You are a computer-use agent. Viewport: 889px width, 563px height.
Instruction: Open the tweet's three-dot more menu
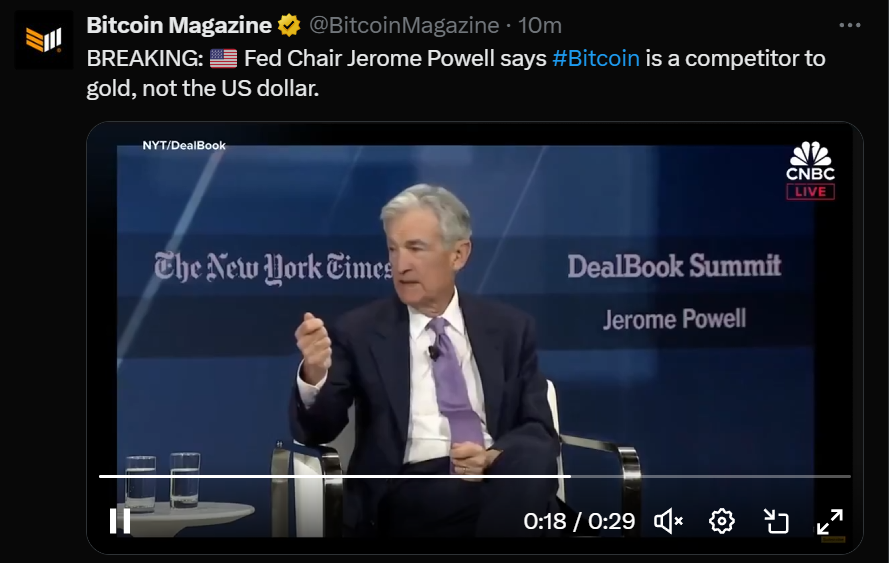pyautogui.click(x=849, y=25)
